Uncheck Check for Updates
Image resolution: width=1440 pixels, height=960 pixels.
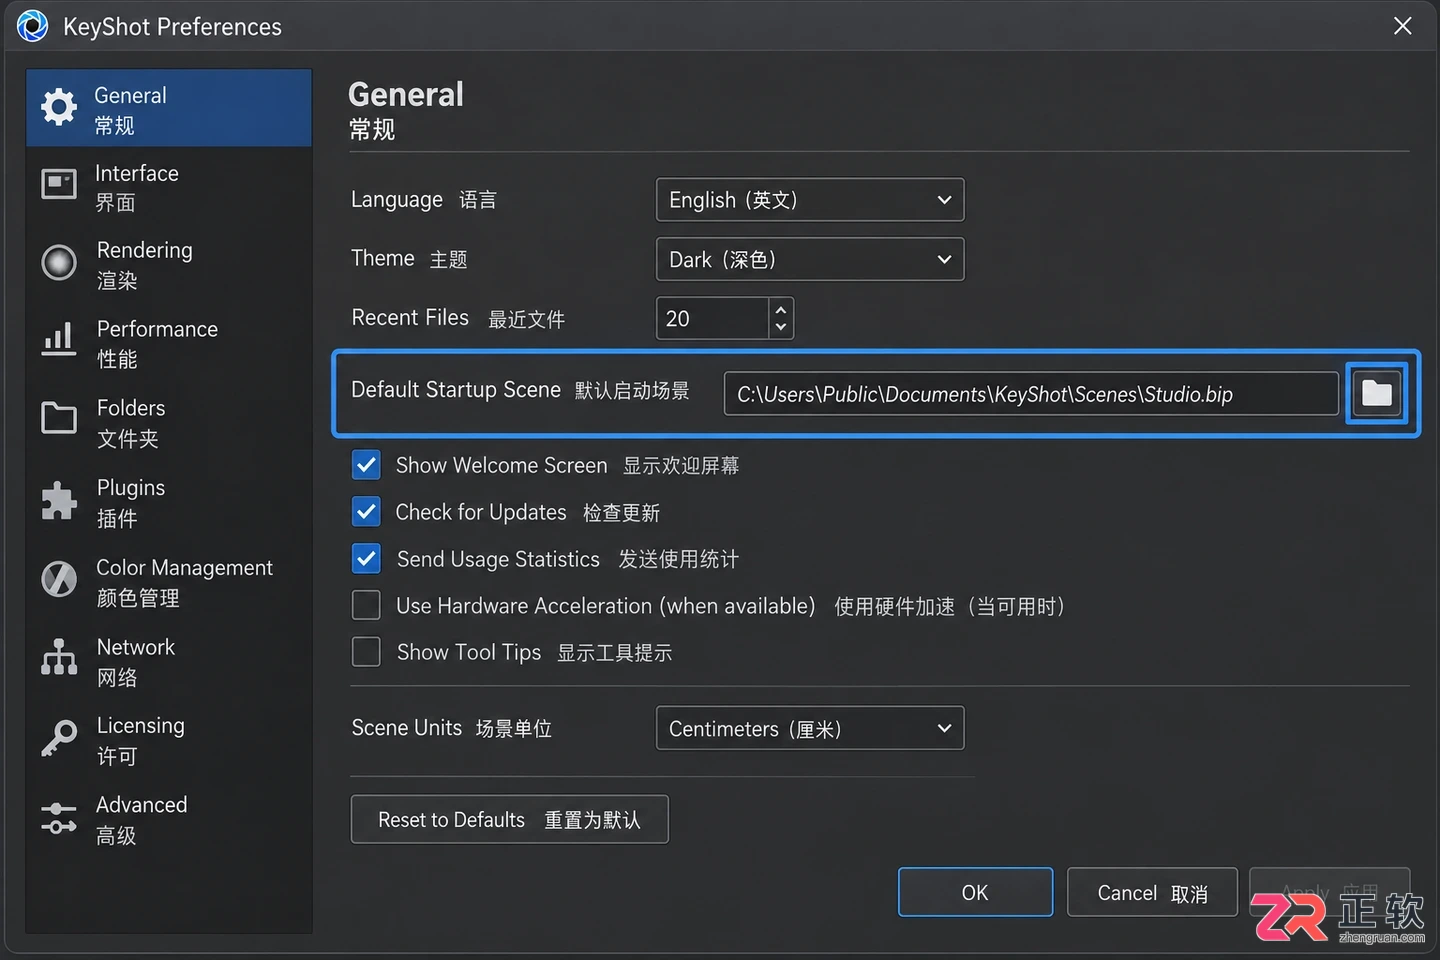pos(367,512)
